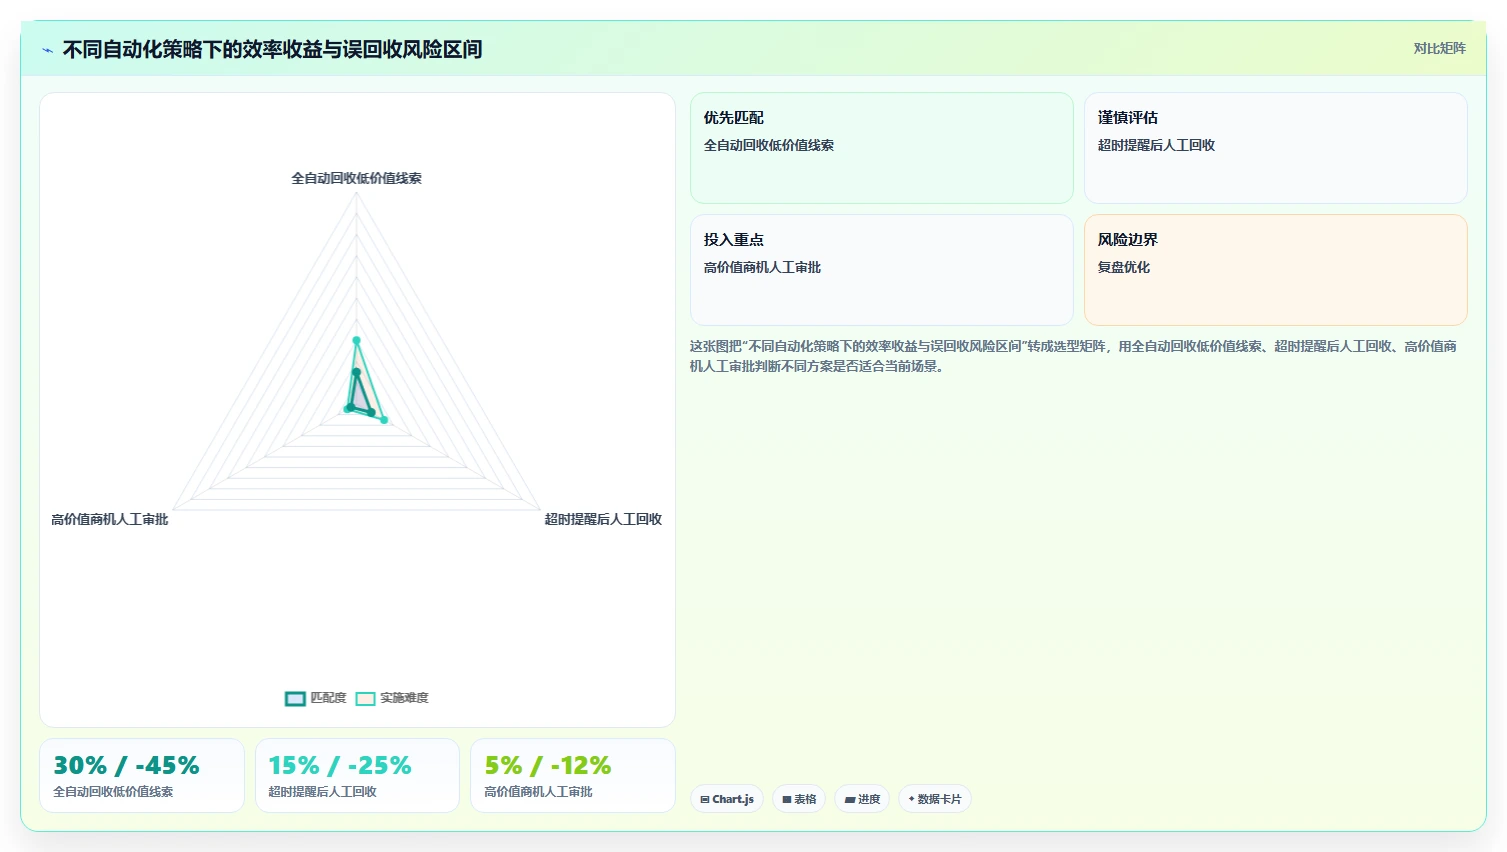The width and height of the screenshot is (1507, 852).
Task: Click the radar axis label 高价值商机人工审批
Action: pyautogui.click(x=110, y=519)
